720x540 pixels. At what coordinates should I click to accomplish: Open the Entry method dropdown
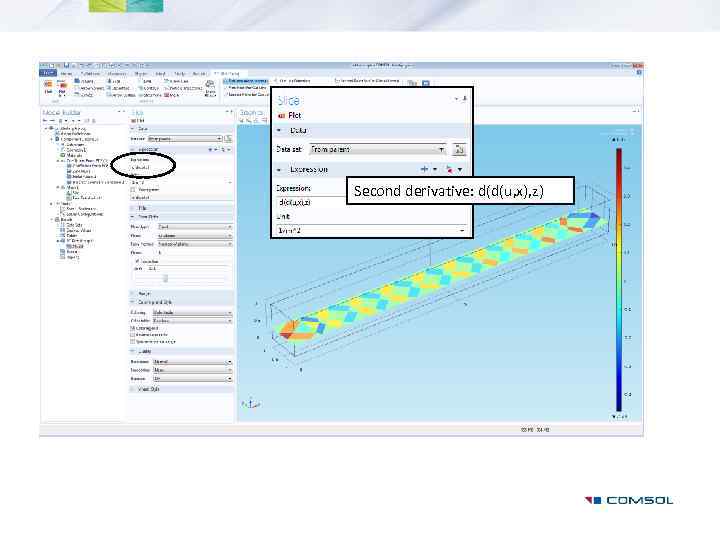(195, 244)
